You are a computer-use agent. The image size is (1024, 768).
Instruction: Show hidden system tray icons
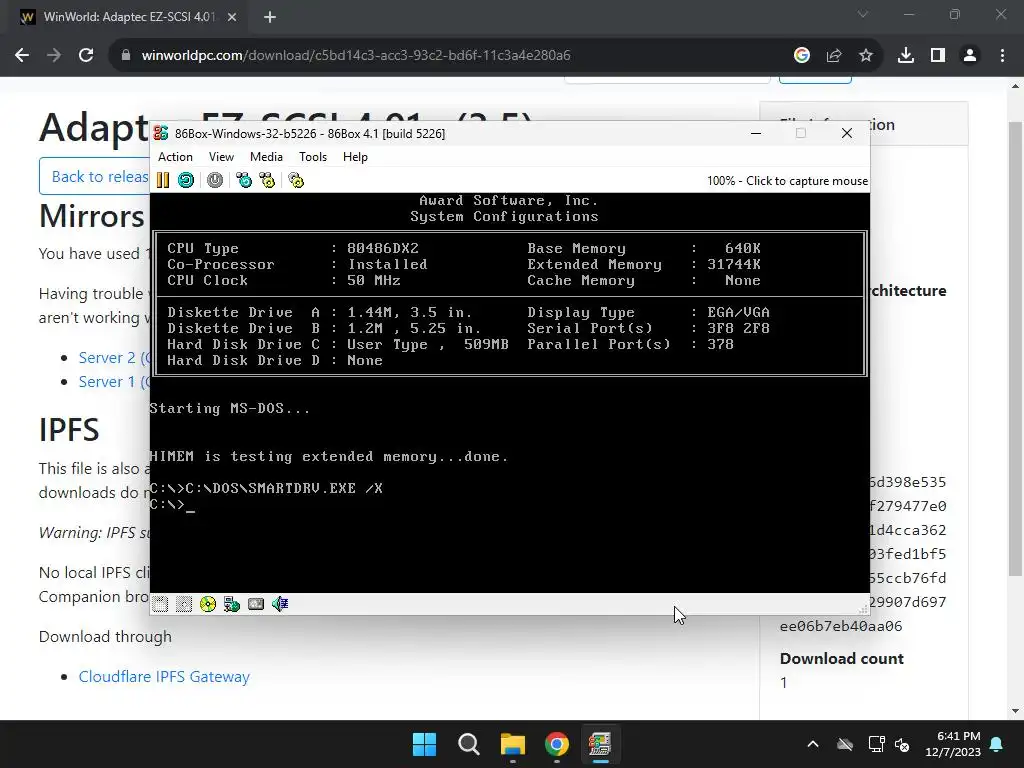tap(813, 744)
